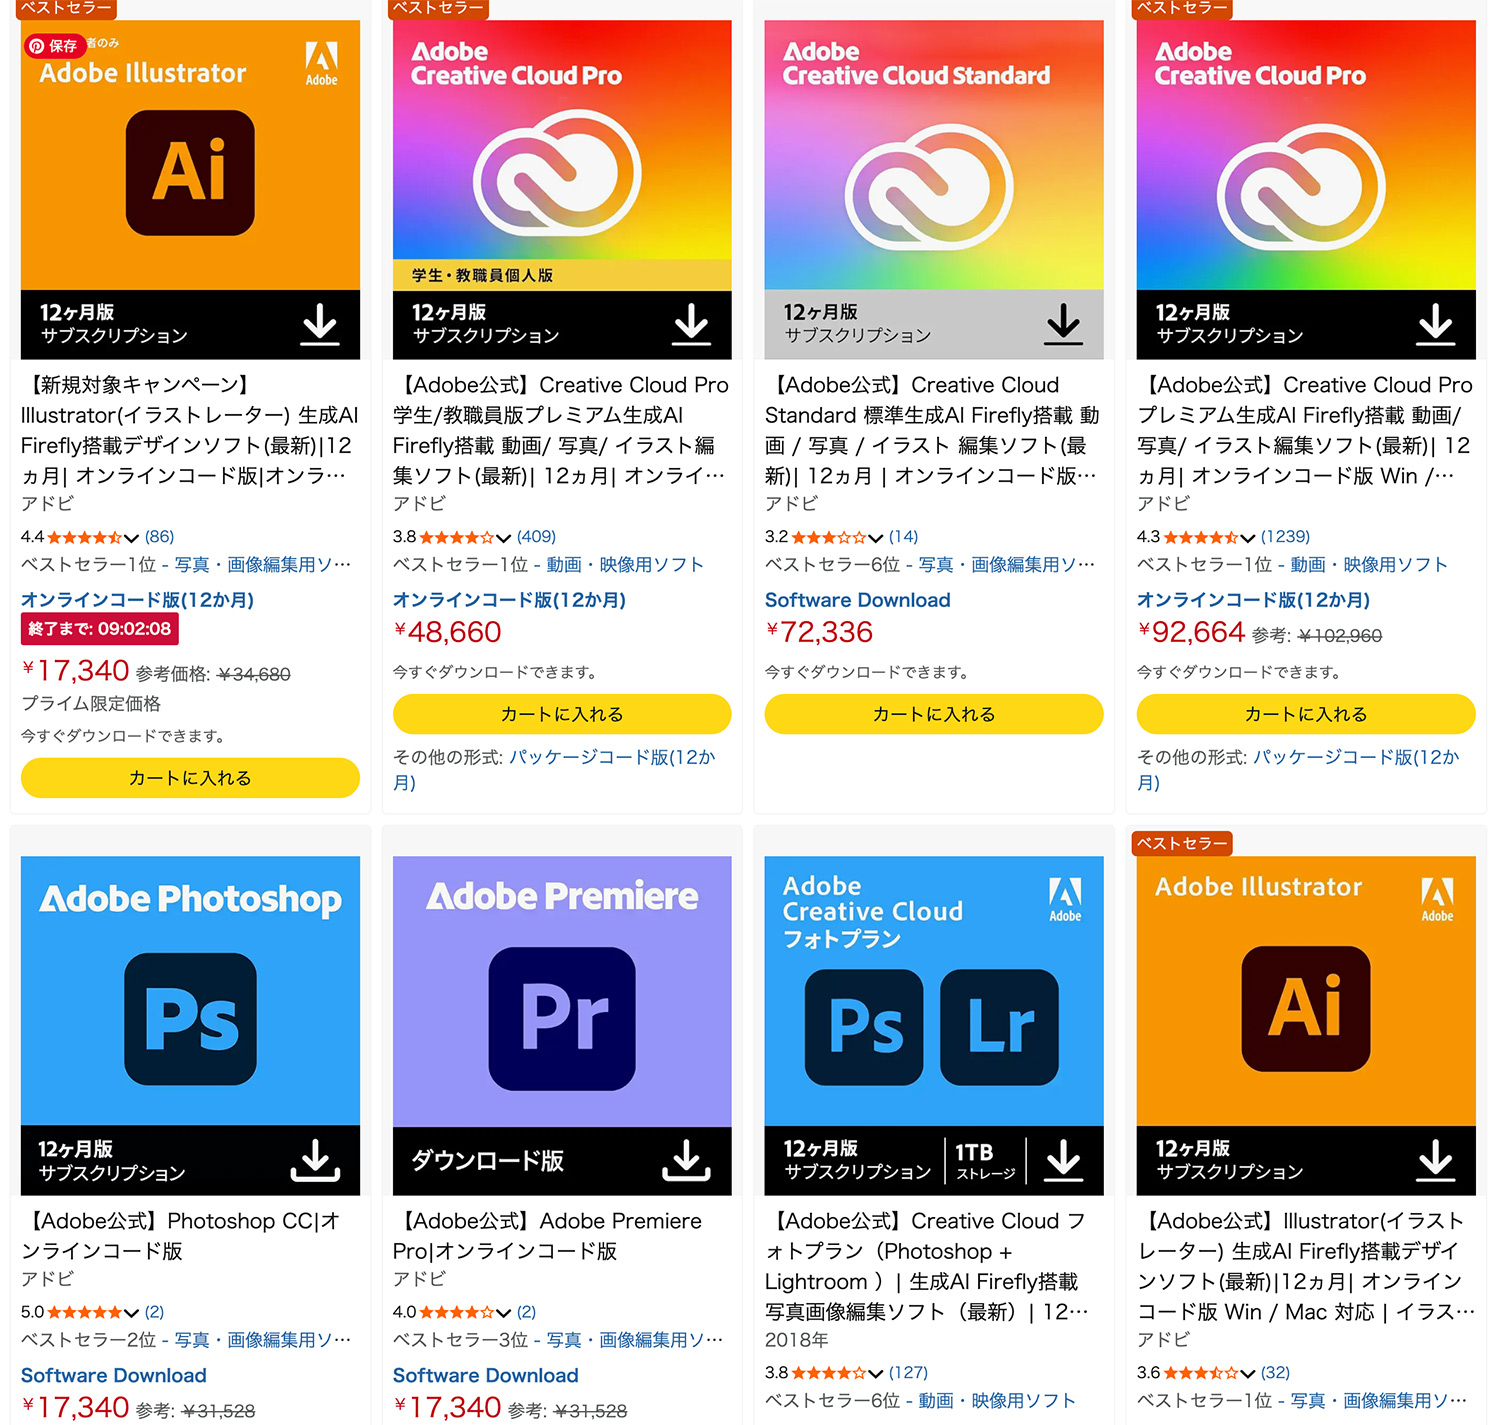Add the ¥17,340 Illustrator to cart
Viewport: 1500px width, 1425px height.
point(190,778)
